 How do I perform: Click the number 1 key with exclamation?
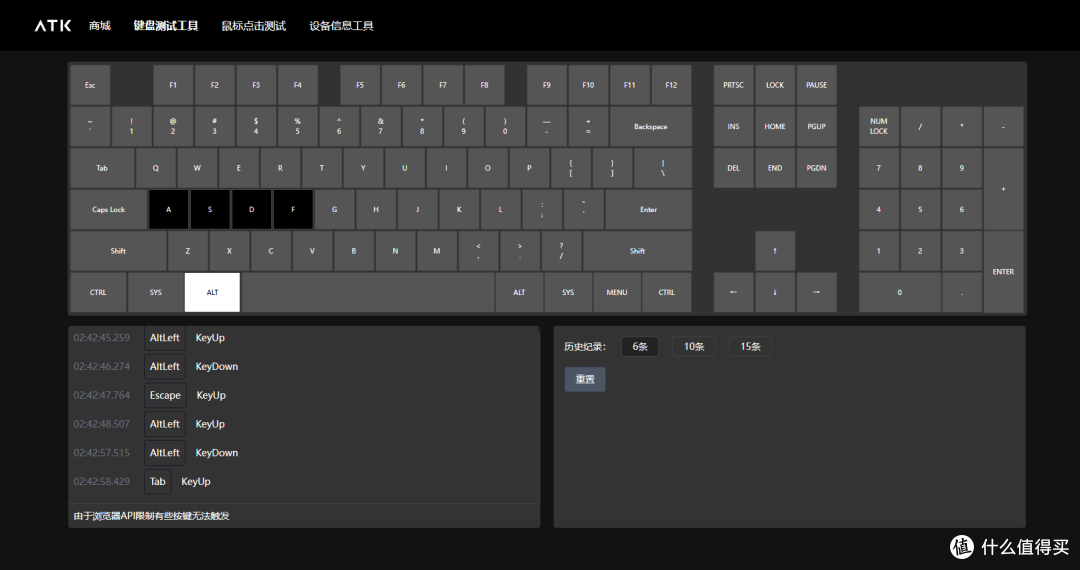click(x=132, y=127)
